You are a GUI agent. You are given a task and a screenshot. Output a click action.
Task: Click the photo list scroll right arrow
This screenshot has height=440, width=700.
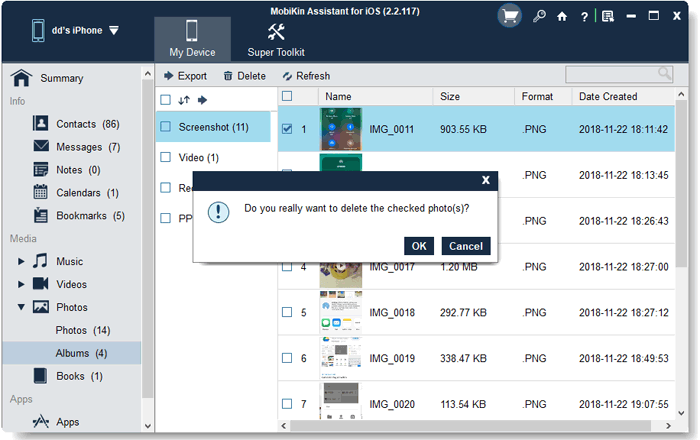[x=668, y=426]
